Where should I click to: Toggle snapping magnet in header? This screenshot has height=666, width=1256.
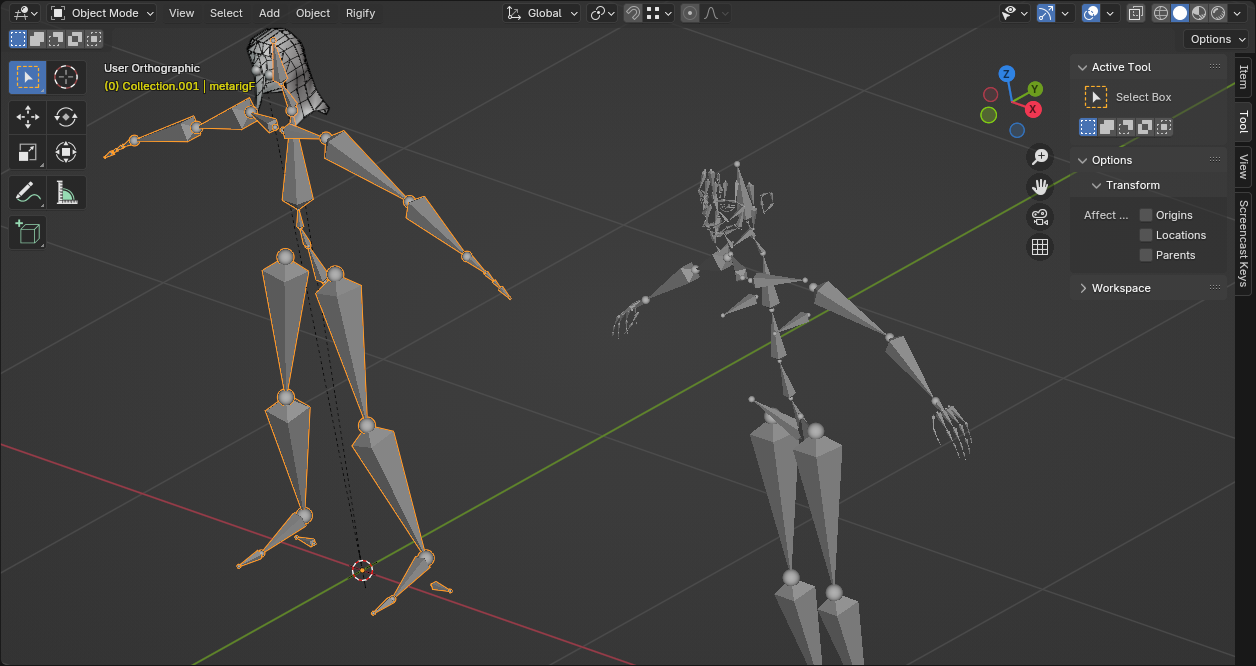[633, 13]
